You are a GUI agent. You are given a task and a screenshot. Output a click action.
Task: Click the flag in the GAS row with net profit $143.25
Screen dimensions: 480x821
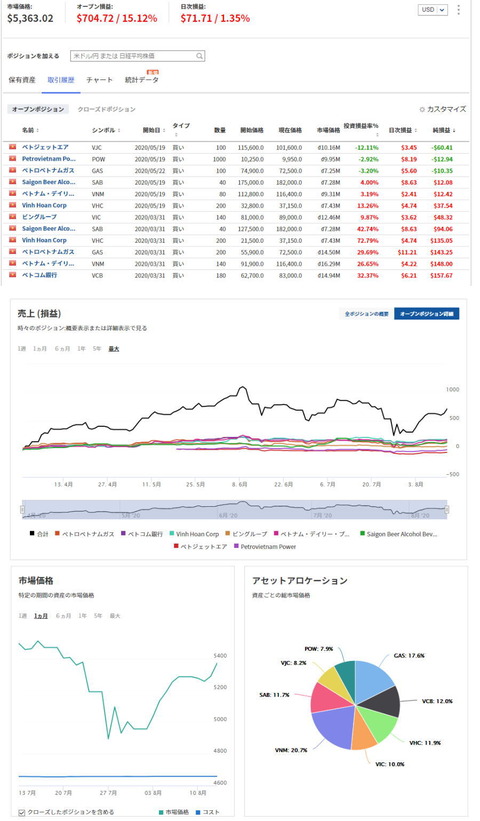13,252
